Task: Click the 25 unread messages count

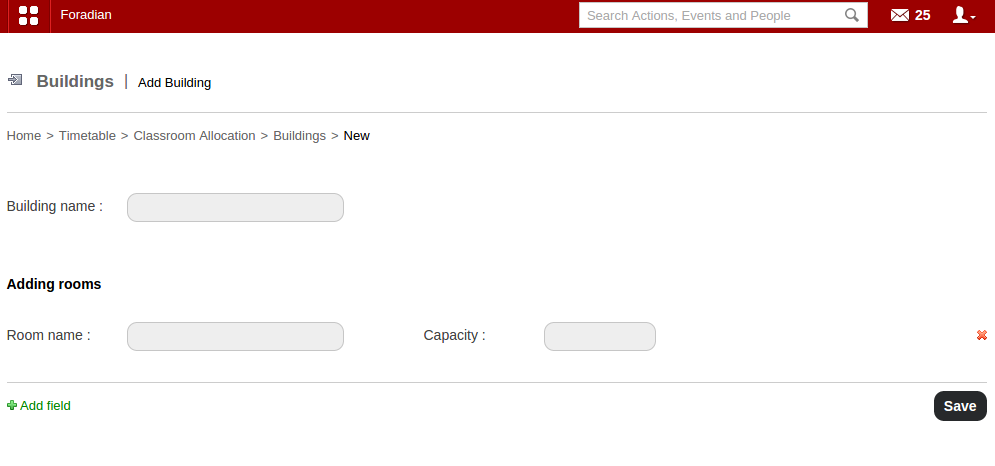Action: click(922, 15)
